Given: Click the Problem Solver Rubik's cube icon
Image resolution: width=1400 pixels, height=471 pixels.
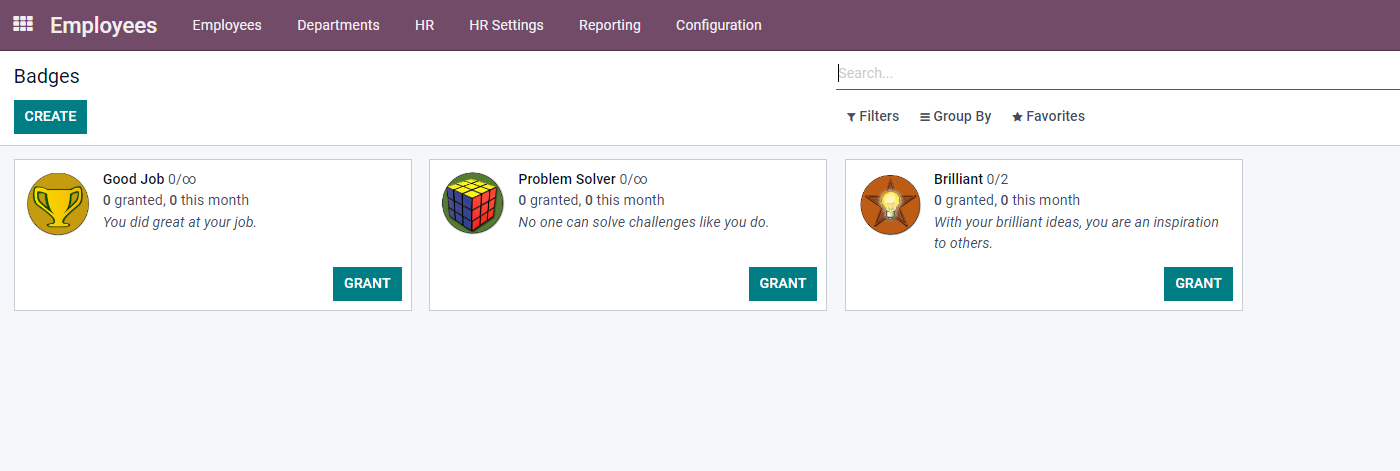Looking at the screenshot, I should point(473,204).
